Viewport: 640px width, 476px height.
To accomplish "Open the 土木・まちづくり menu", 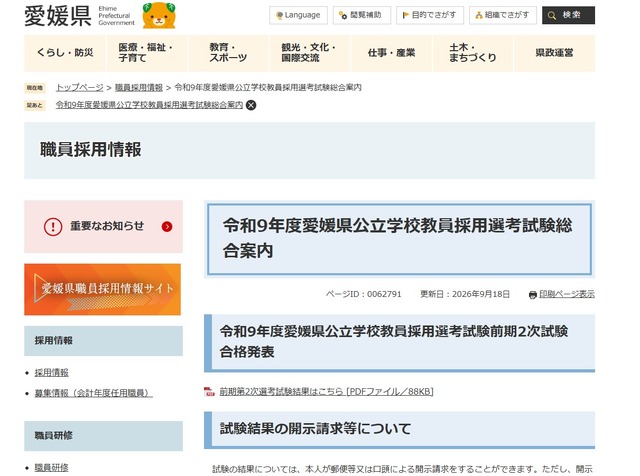I will [473, 53].
